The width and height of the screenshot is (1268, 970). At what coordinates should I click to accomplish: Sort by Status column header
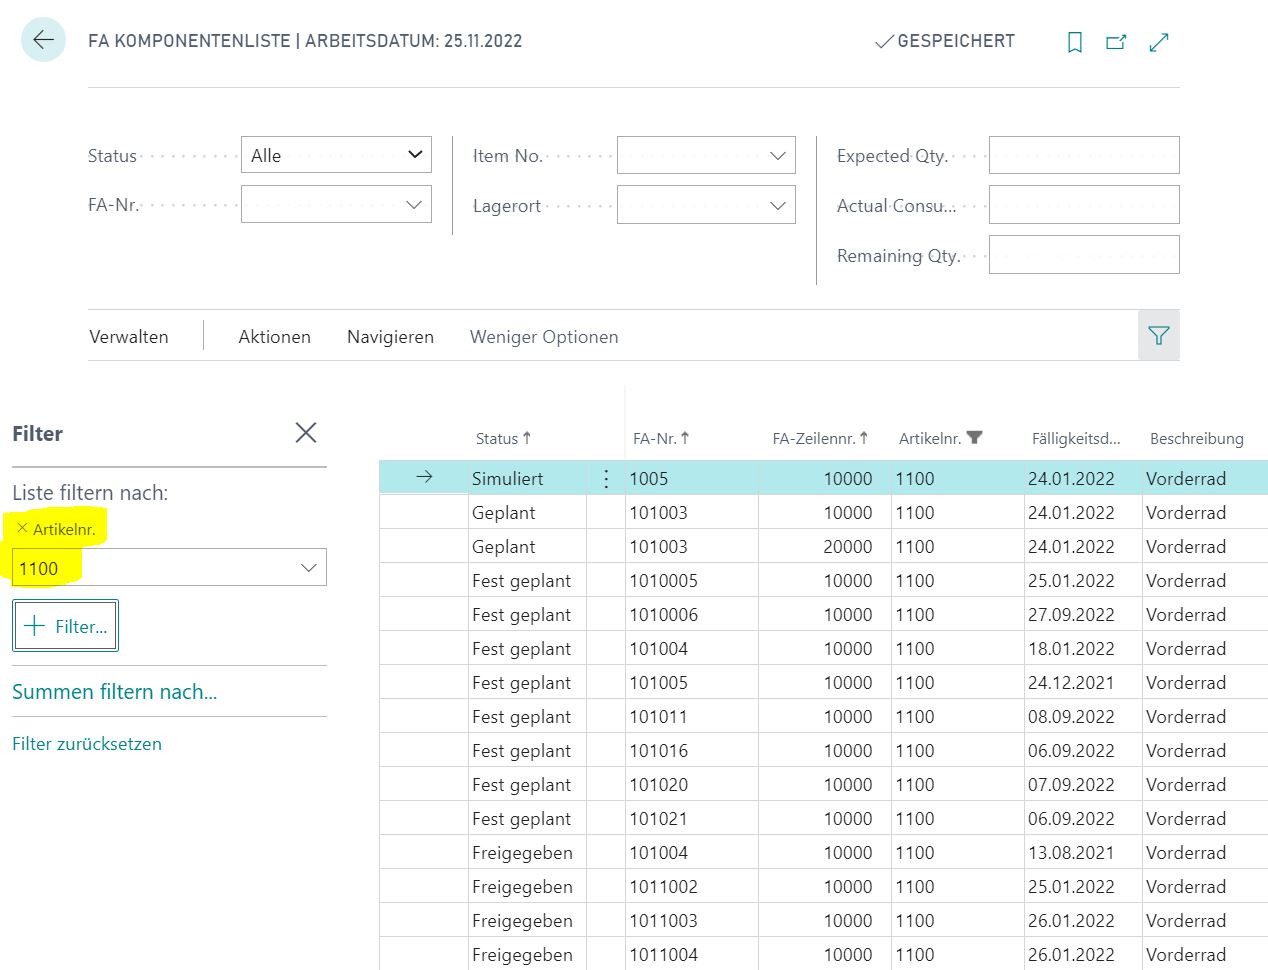coord(503,438)
